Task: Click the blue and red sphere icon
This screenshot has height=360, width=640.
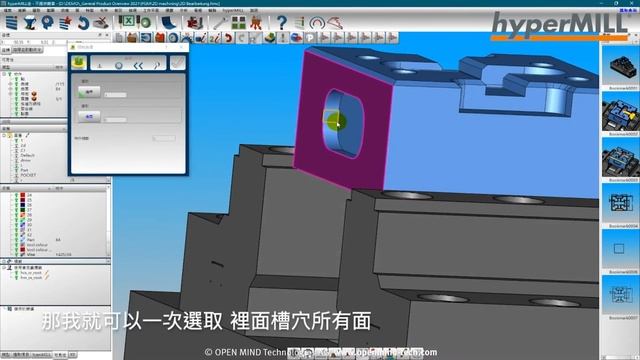Action: coord(296,38)
